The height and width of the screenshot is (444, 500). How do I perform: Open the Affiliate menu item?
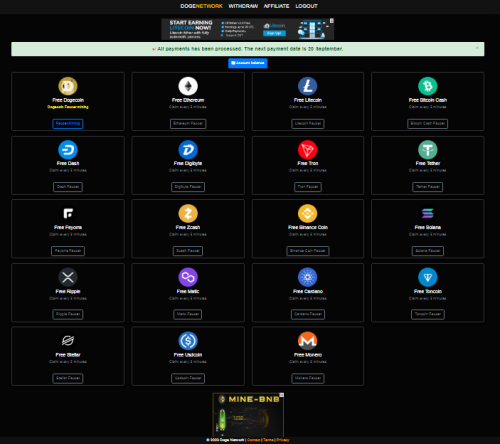tap(277, 6)
